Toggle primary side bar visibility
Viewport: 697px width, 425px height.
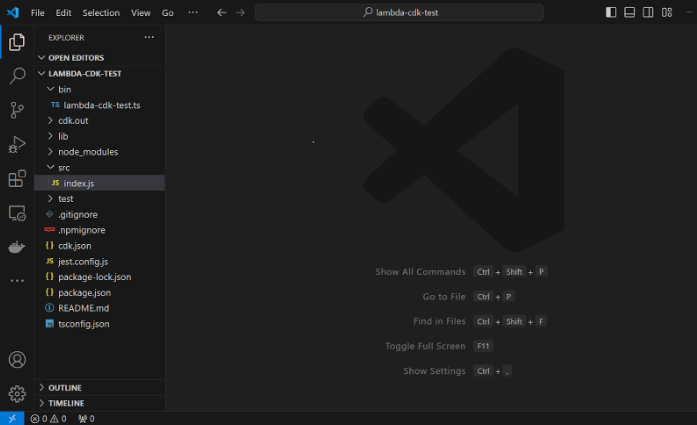[611, 12]
